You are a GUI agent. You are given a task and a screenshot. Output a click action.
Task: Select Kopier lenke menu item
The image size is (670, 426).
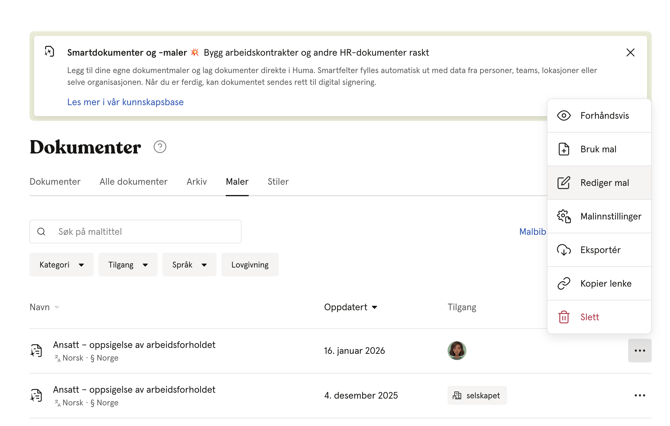tap(599, 283)
